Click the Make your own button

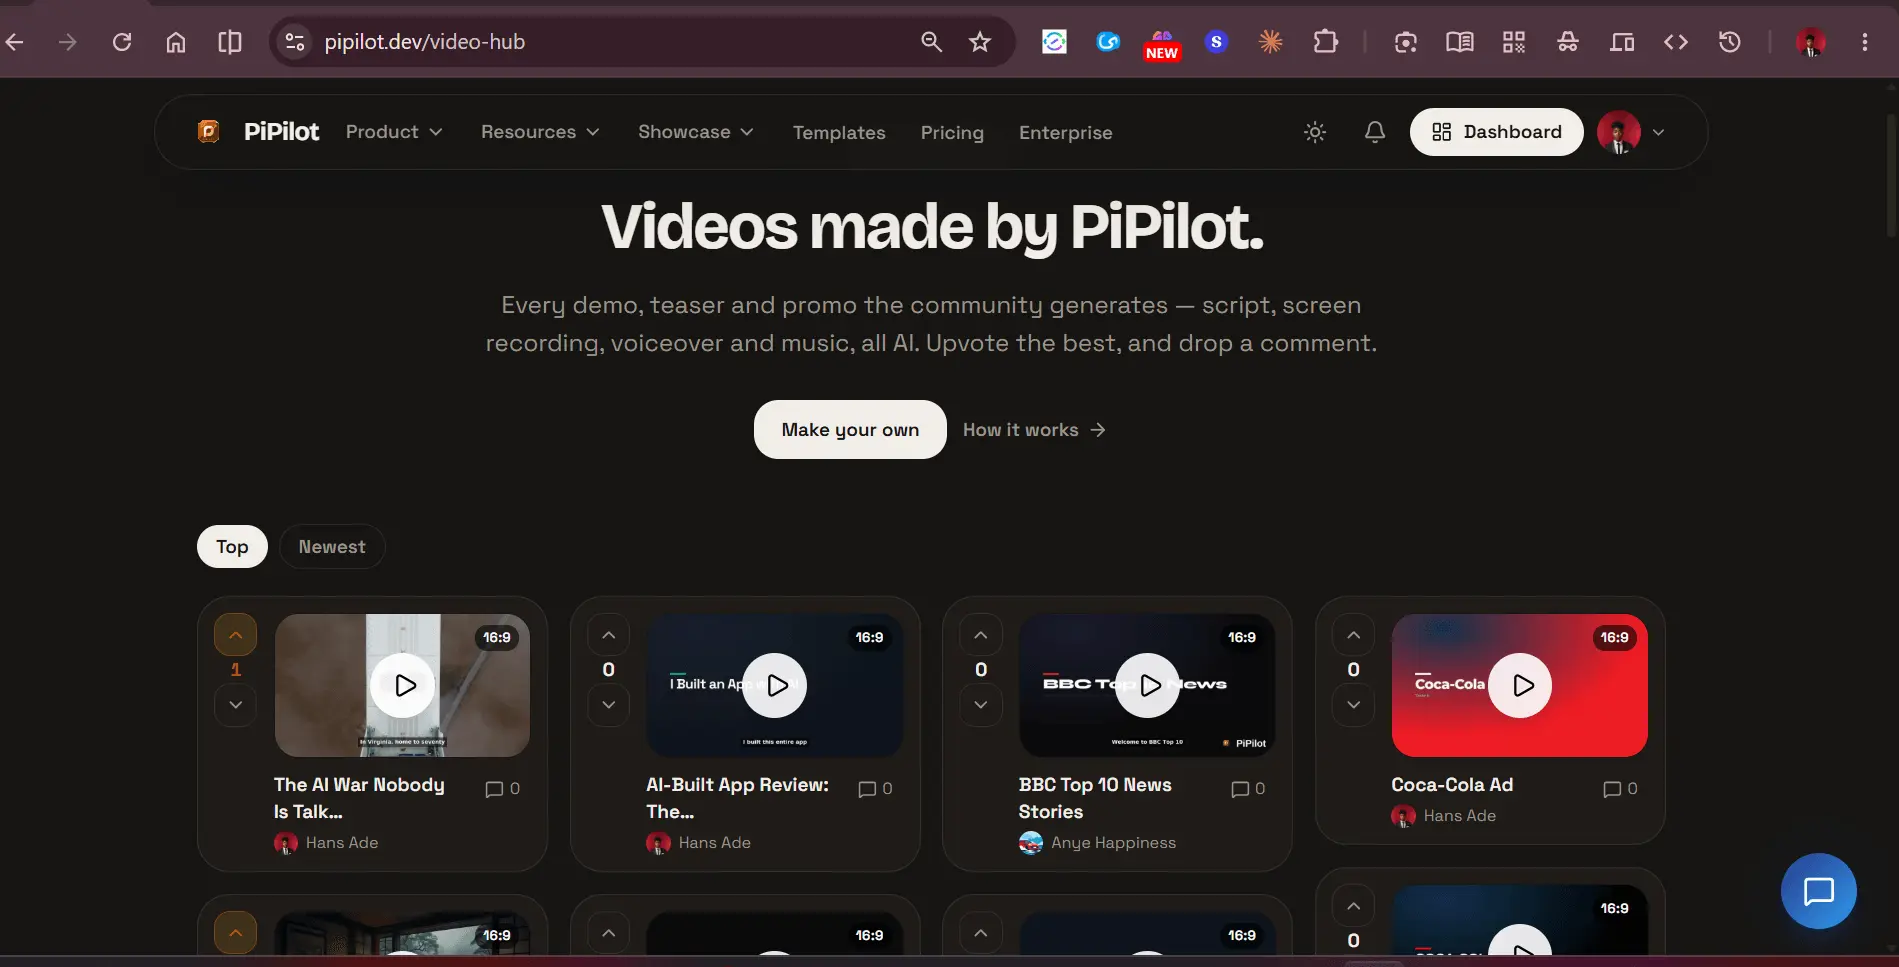click(850, 430)
